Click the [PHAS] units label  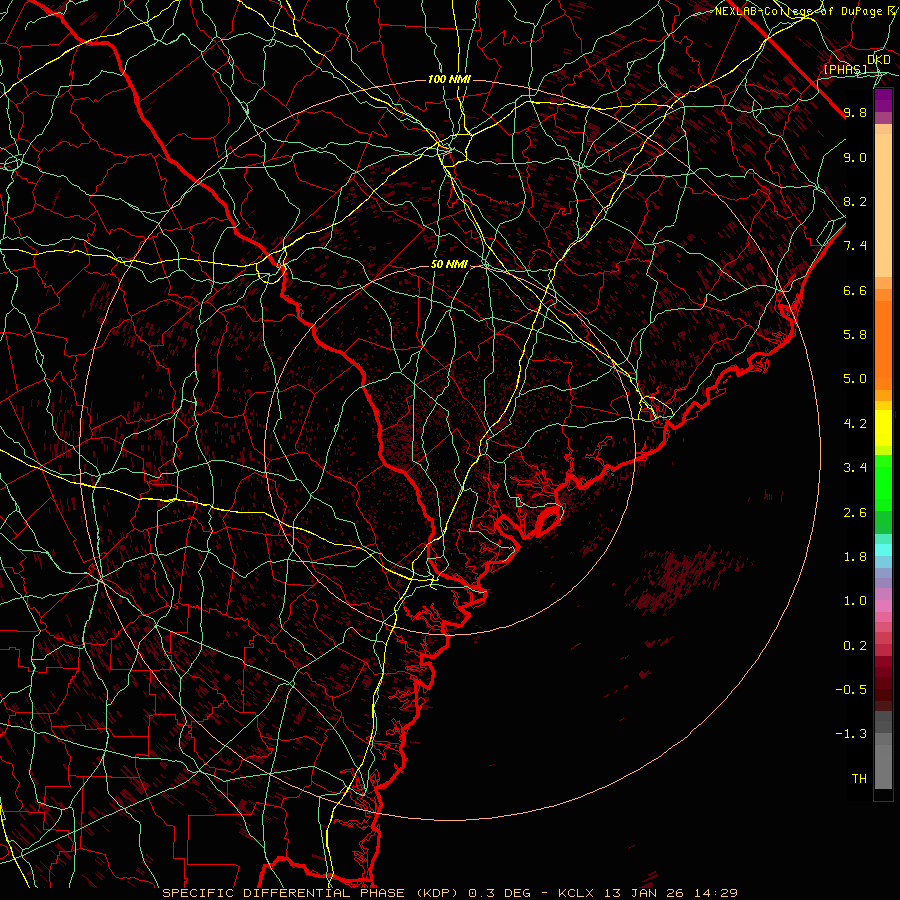pyautogui.click(x=845, y=70)
